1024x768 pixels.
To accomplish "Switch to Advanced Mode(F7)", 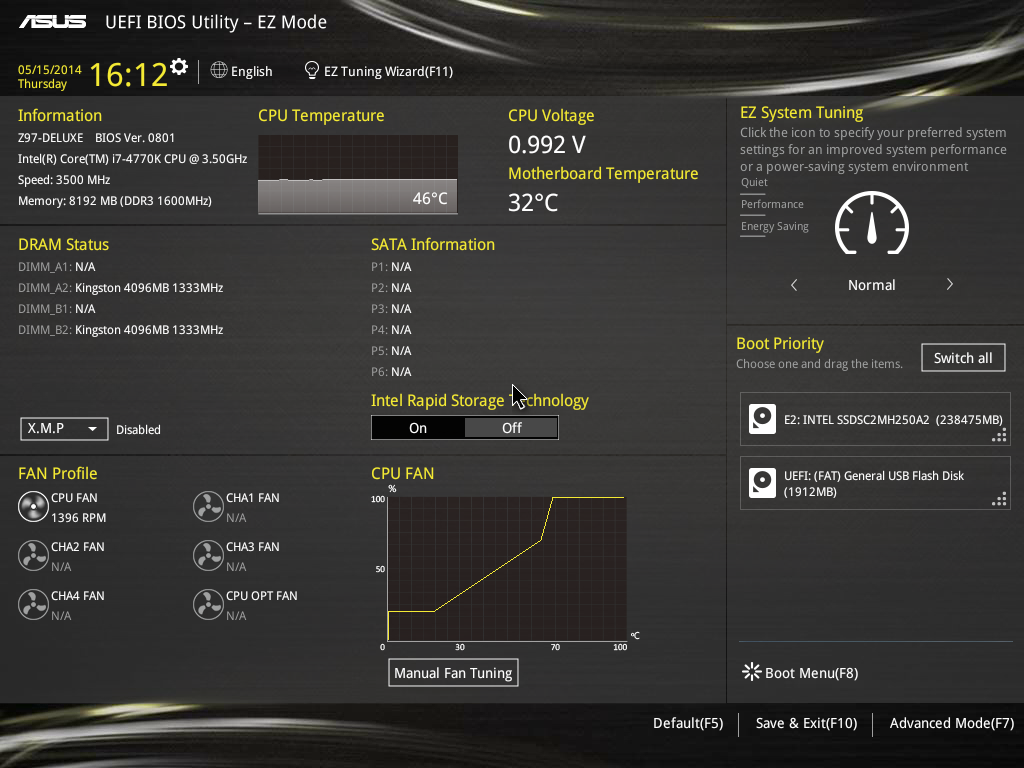I will point(952,723).
